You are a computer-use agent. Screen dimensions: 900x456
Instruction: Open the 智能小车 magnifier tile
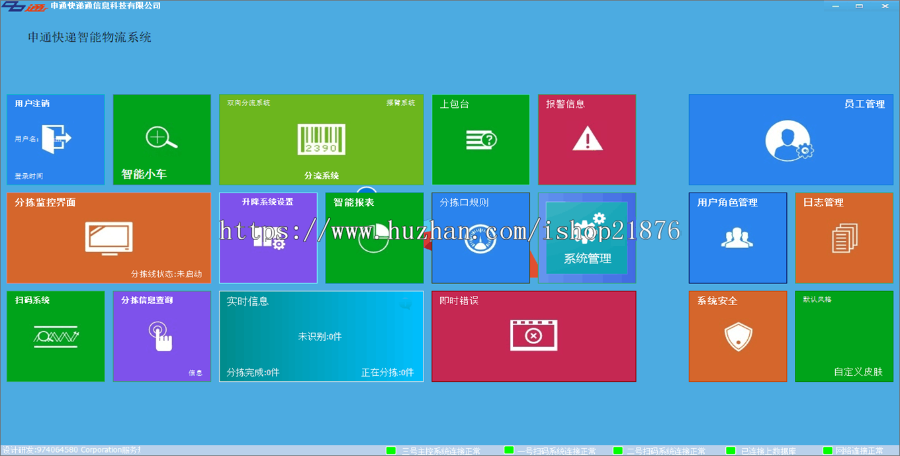click(x=162, y=140)
